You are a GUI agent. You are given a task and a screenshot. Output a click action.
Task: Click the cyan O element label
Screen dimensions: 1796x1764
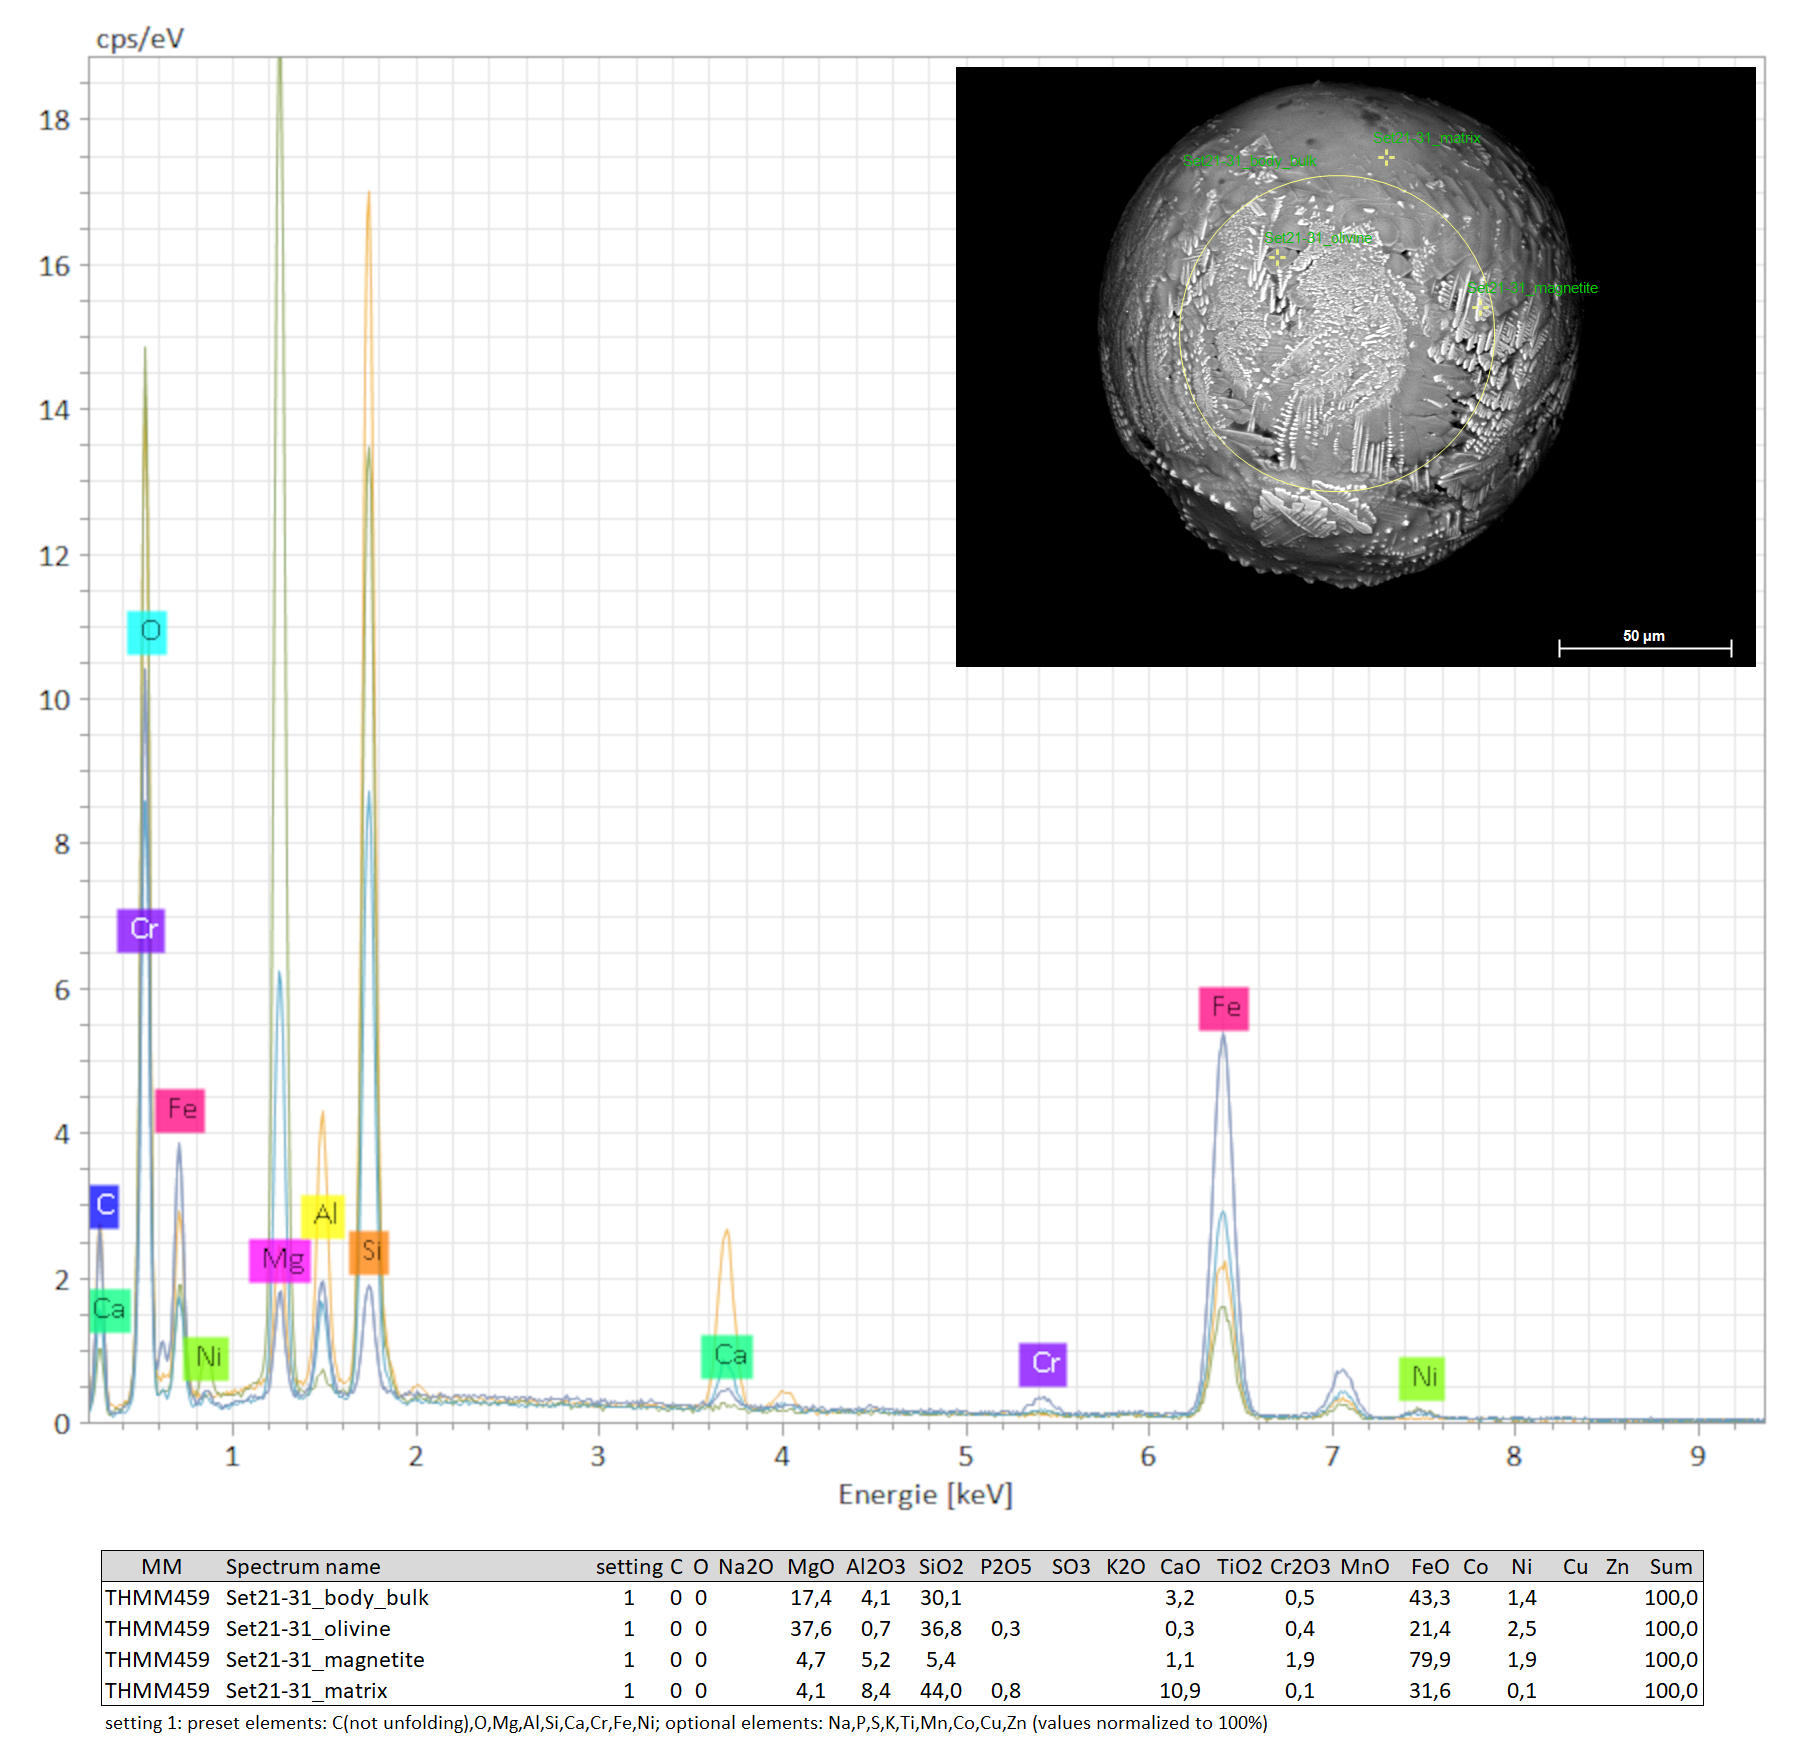click(x=147, y=632)
